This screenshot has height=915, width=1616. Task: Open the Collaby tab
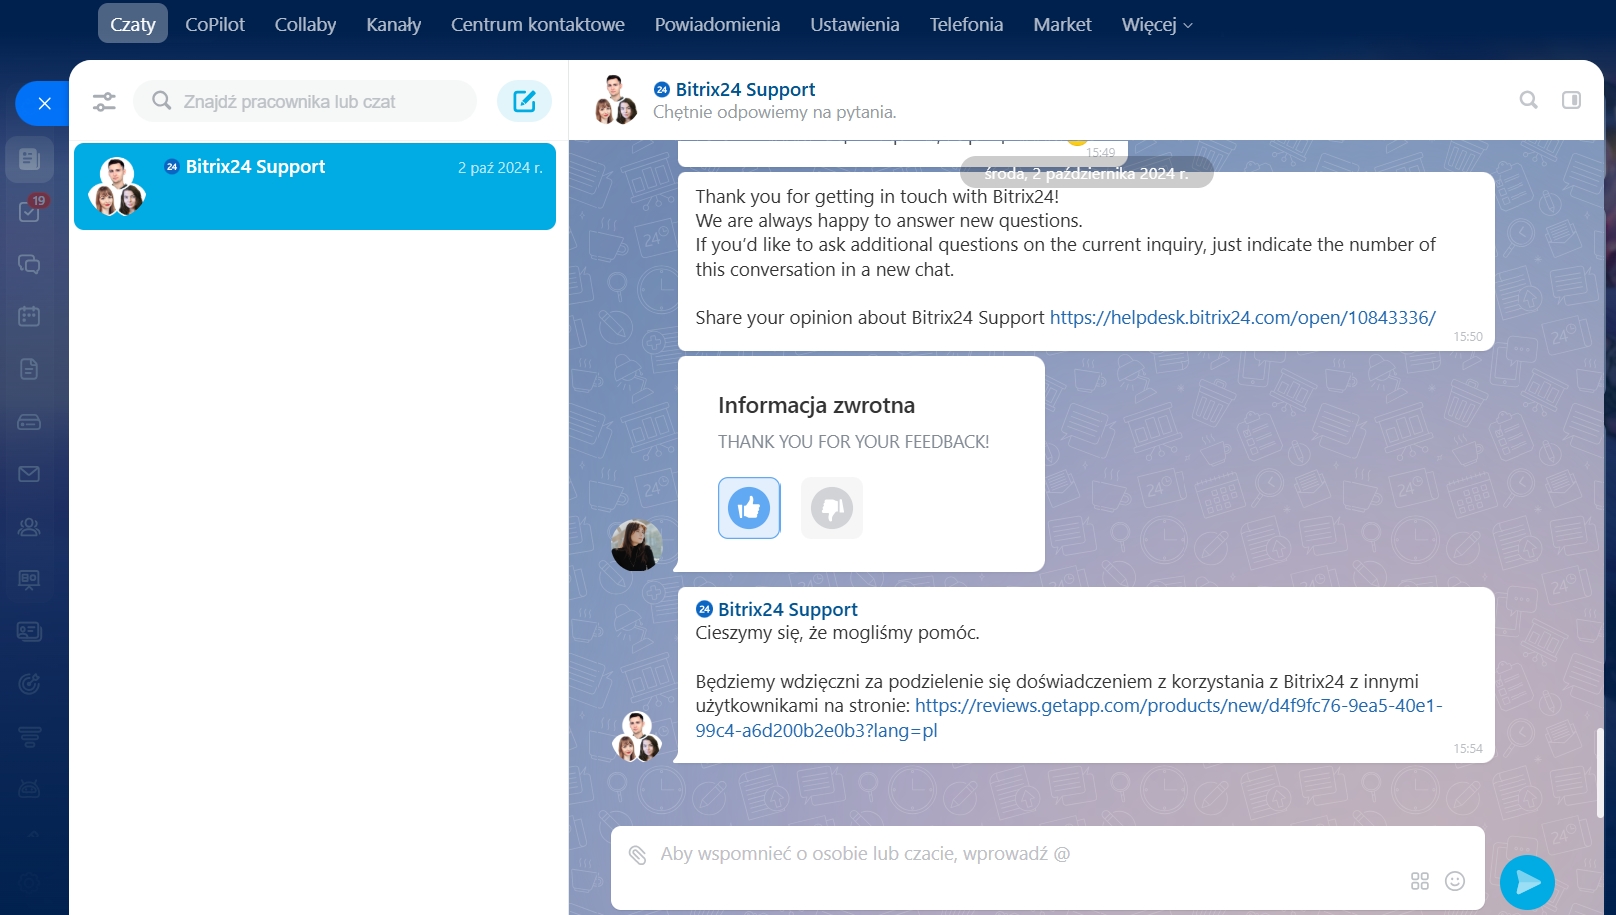305,24
